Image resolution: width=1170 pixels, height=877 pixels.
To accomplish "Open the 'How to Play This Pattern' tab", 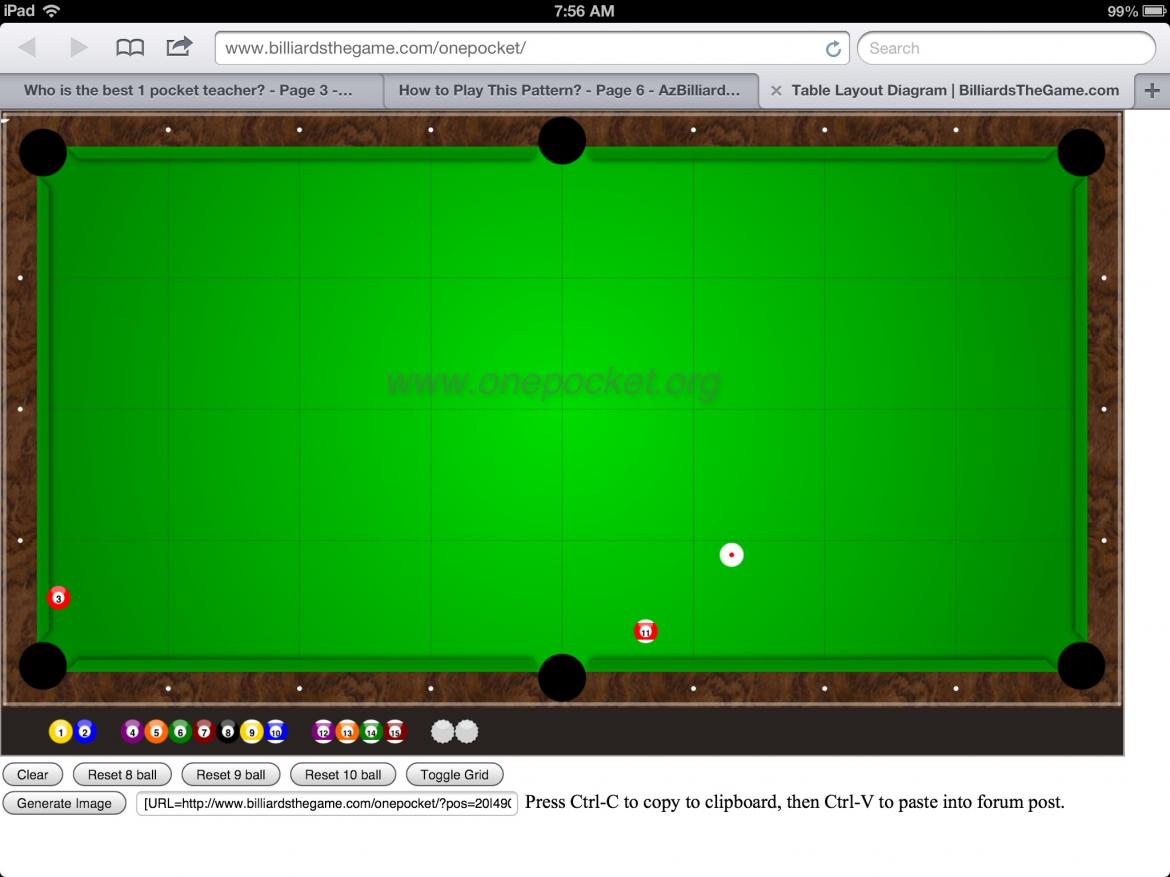I will point(569,90).
